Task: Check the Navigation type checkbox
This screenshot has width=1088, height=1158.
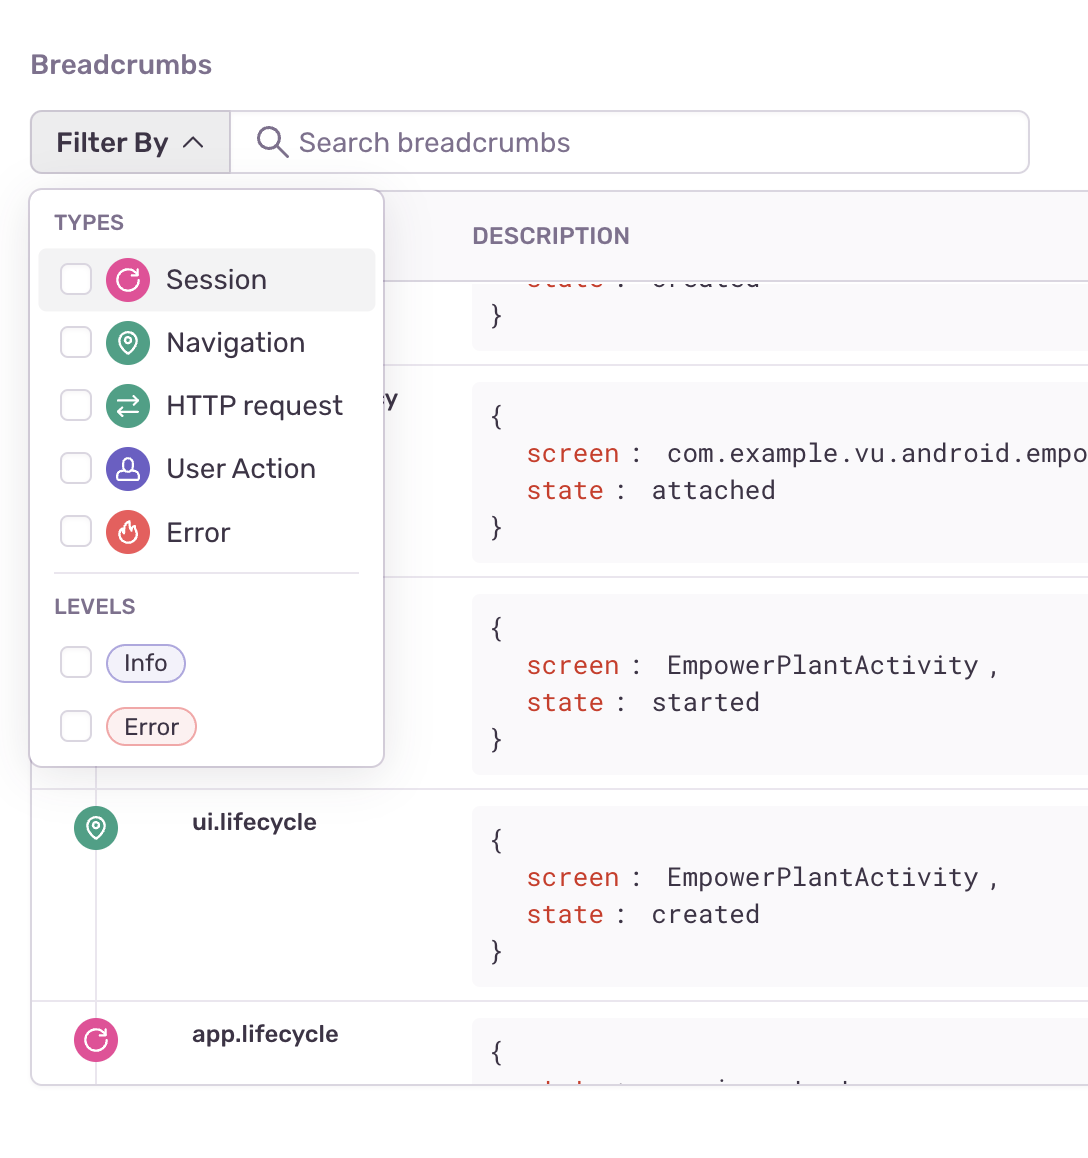Action: (76, 343)
